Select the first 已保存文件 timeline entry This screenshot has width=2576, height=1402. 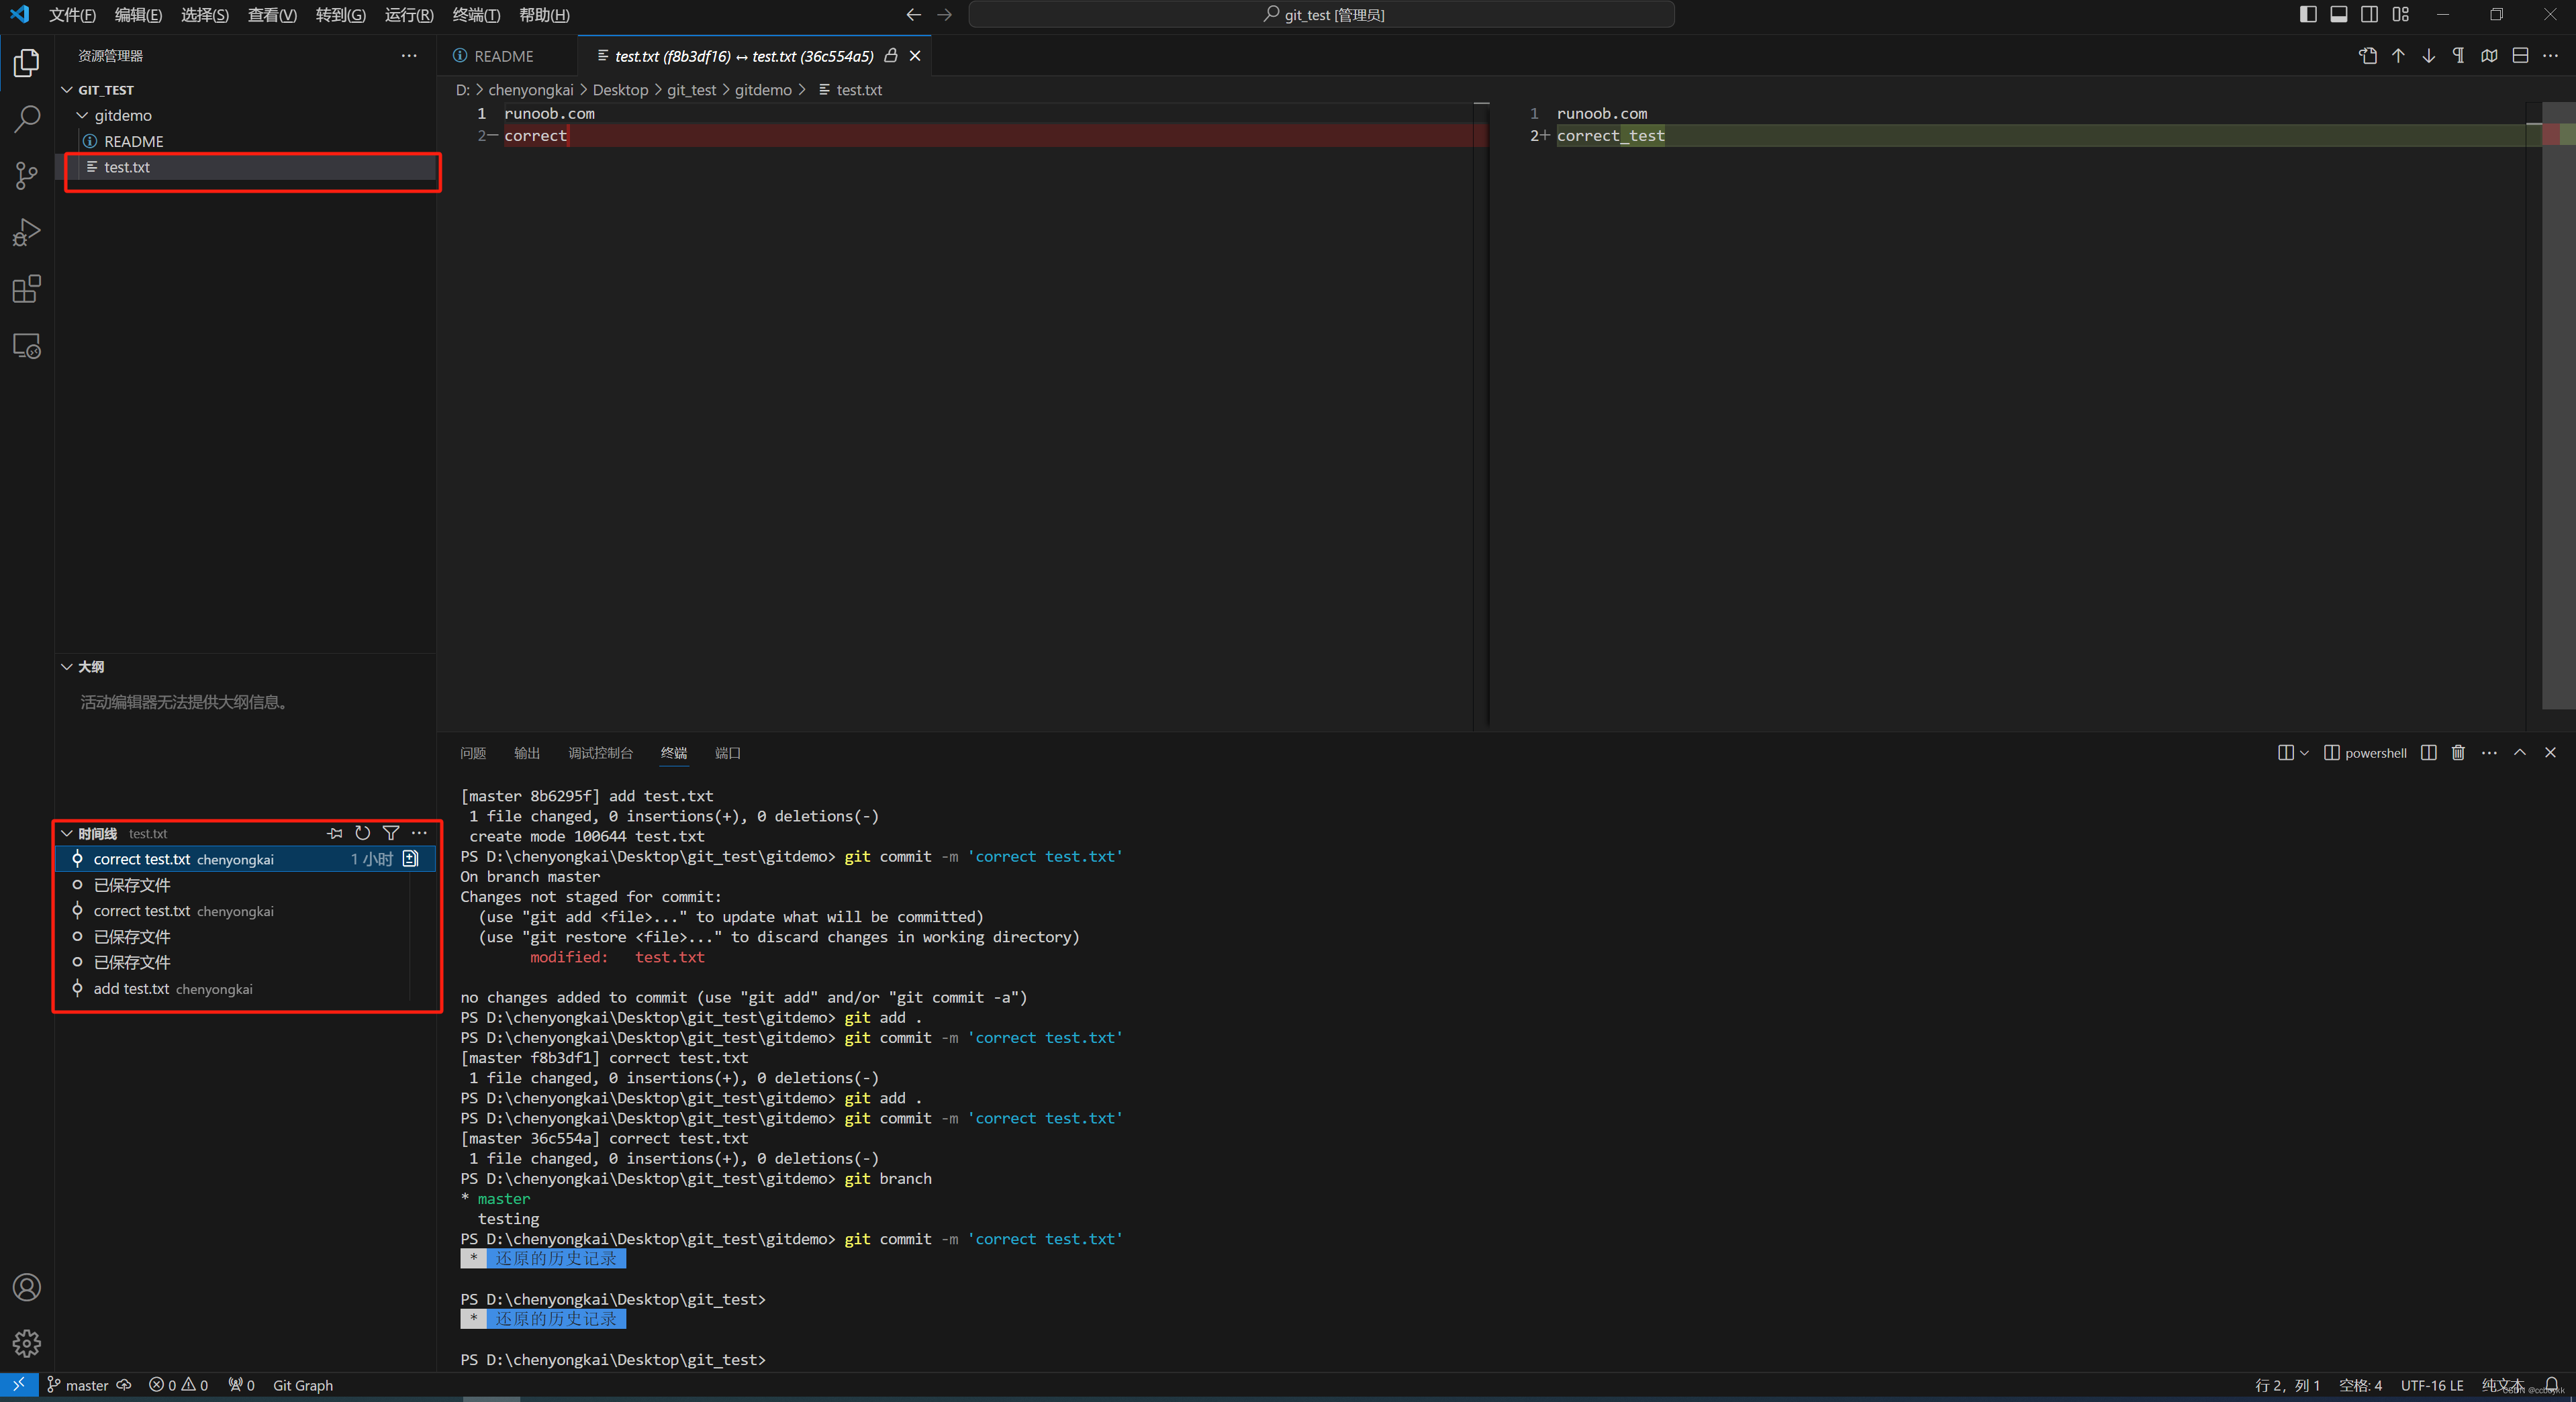245,885
